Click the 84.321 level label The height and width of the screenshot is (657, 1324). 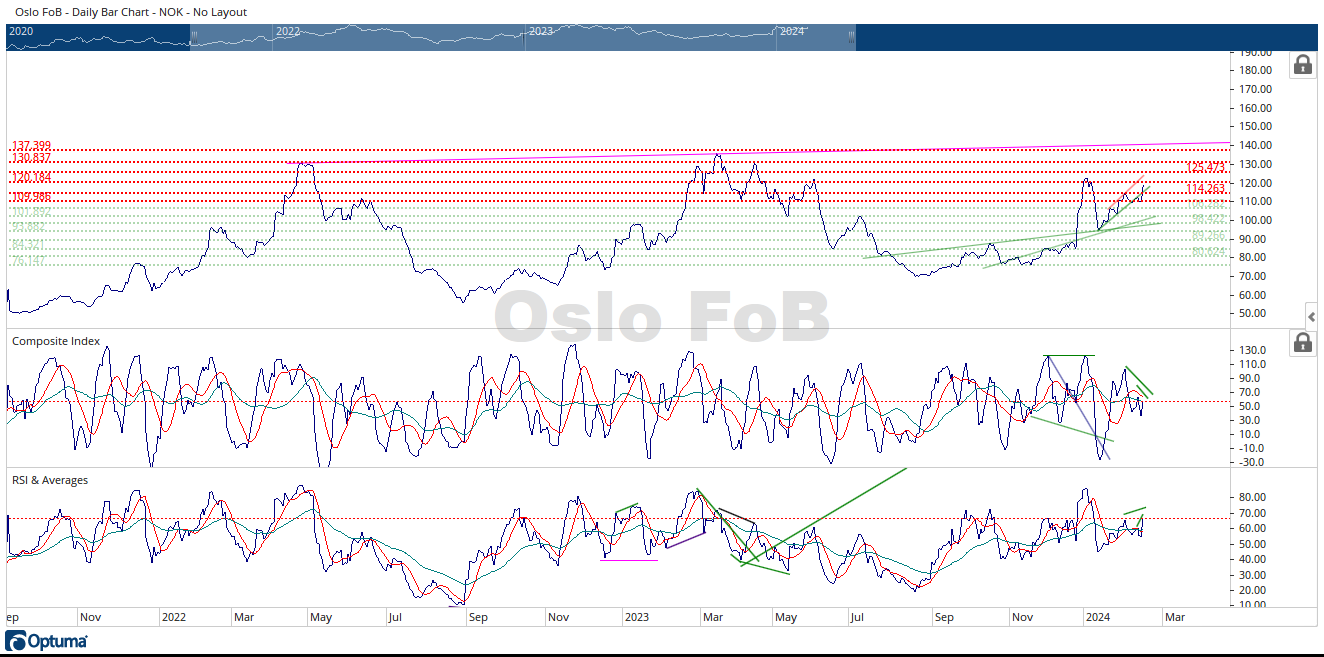[28, 244]
